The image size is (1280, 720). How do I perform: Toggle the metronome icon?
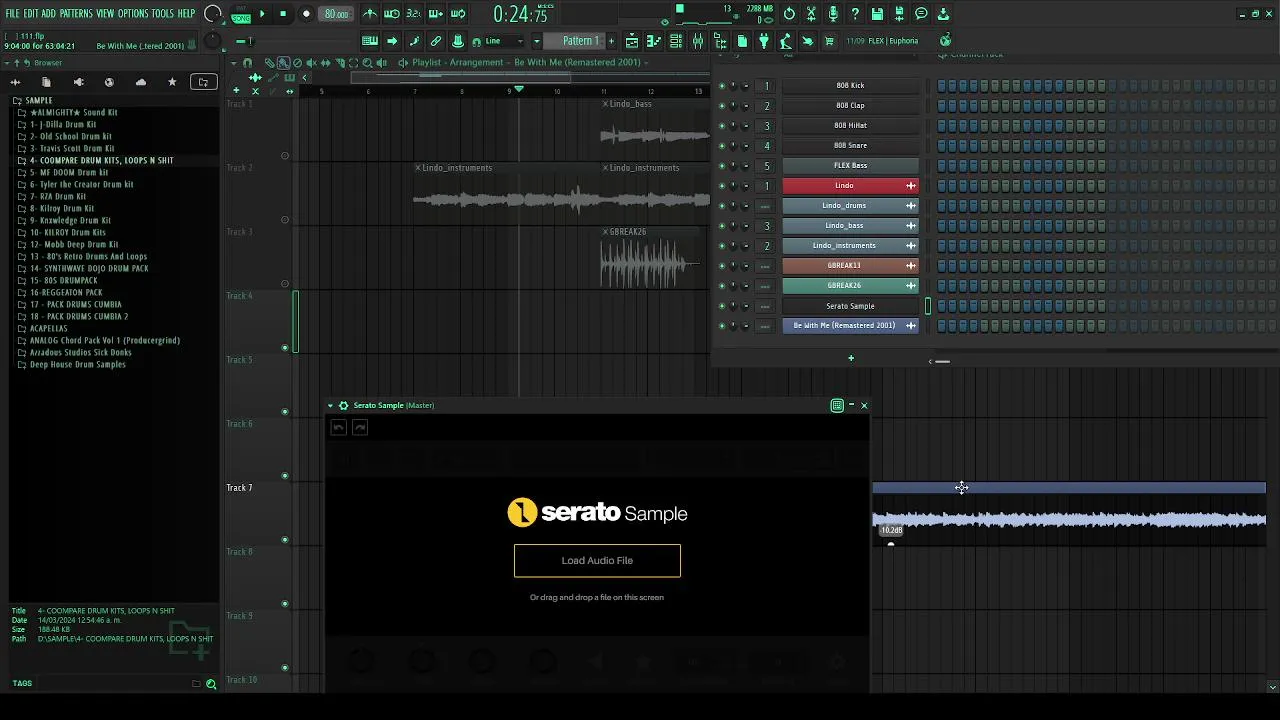[370, 14]
